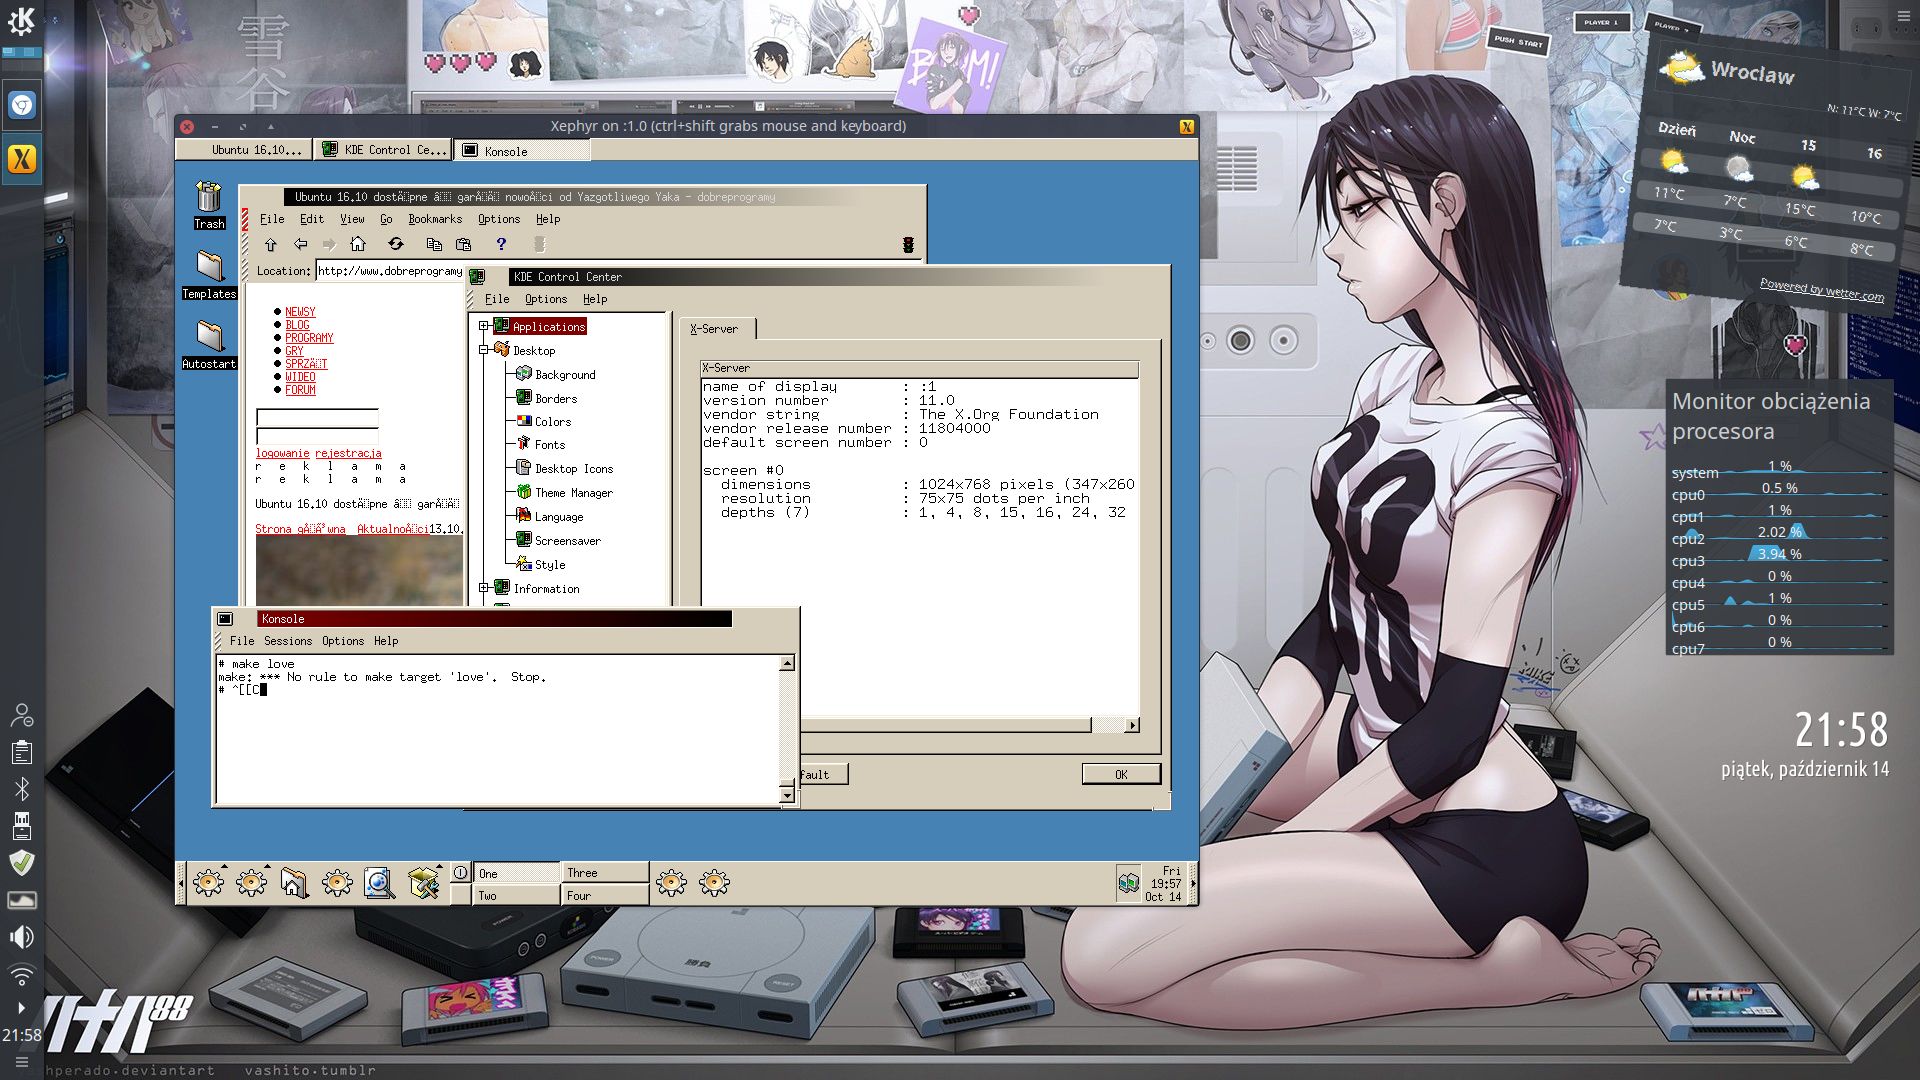The image size is (1920, 1080).
Task: Switch to Konsole taskbar button
Action: point(522,151)
